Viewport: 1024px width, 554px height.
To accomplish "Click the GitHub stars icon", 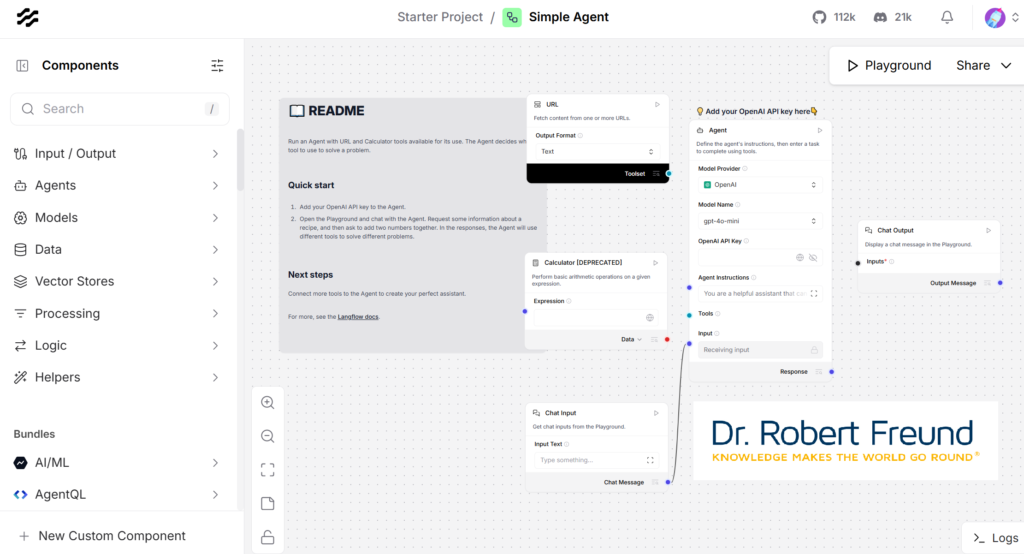I will pyautogui.click(x=819, y=17).
